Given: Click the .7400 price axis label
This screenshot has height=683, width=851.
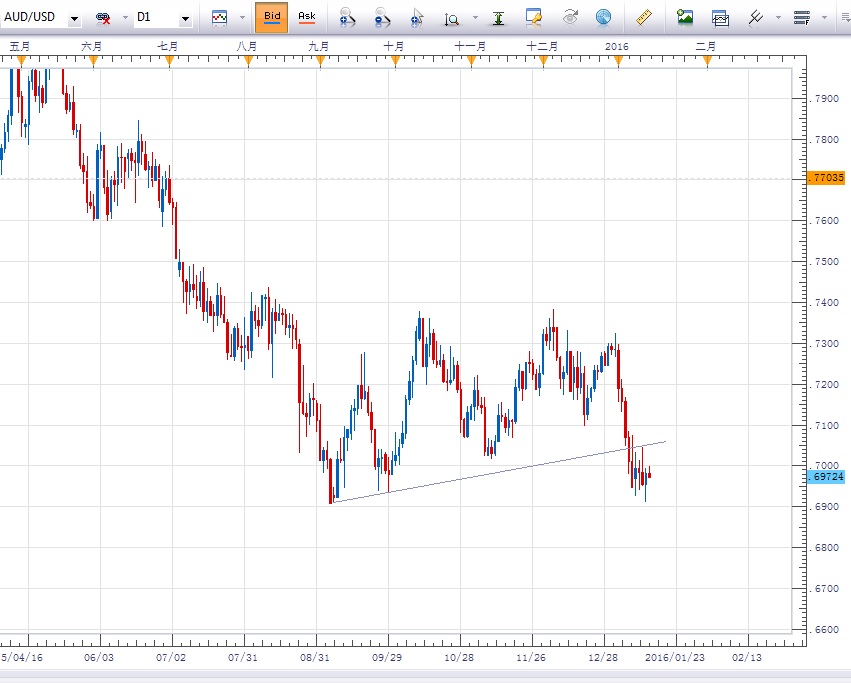Looking at the screenshot, I should pos(824,302).
